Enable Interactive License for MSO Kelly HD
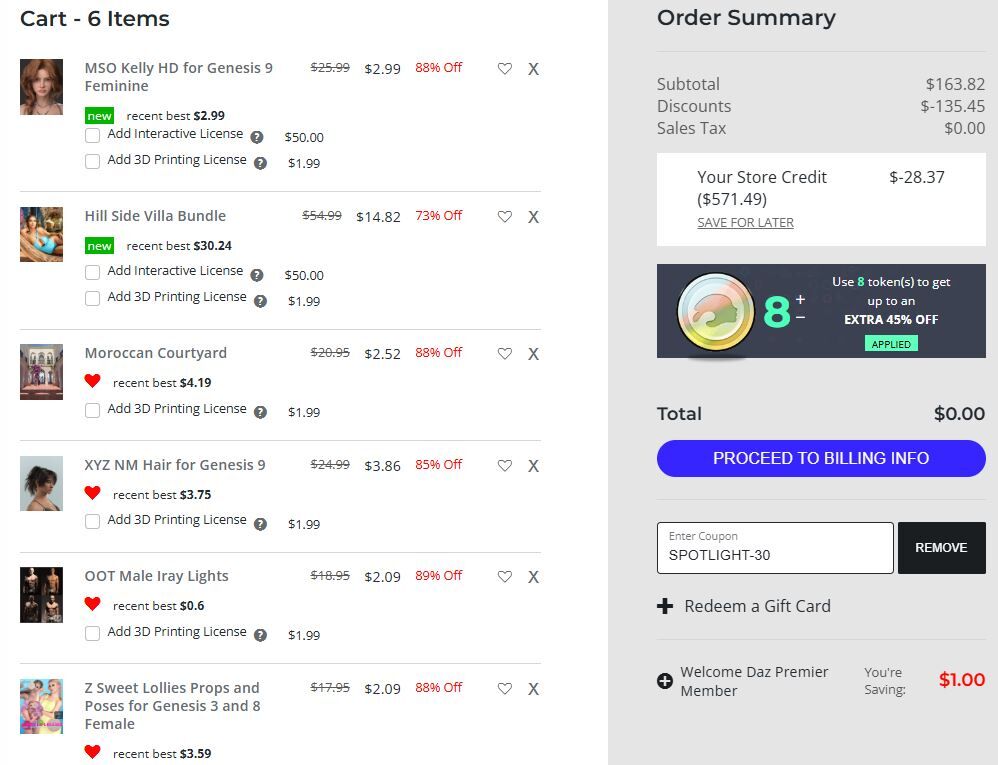 coord(93,136)
